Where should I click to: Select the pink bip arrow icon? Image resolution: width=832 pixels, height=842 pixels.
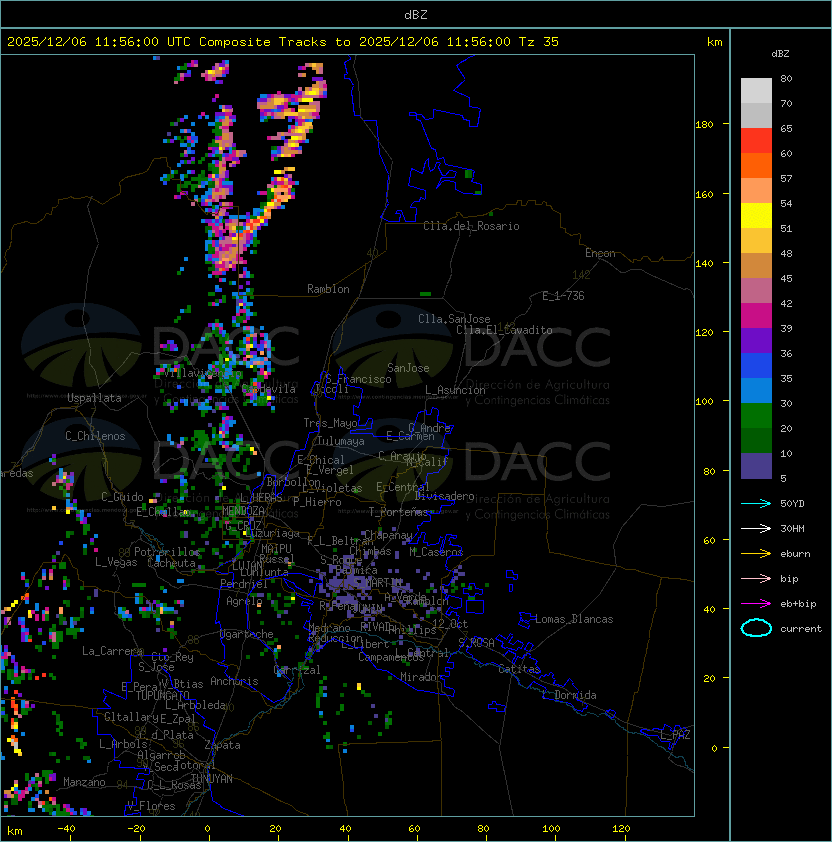point(756,578)
